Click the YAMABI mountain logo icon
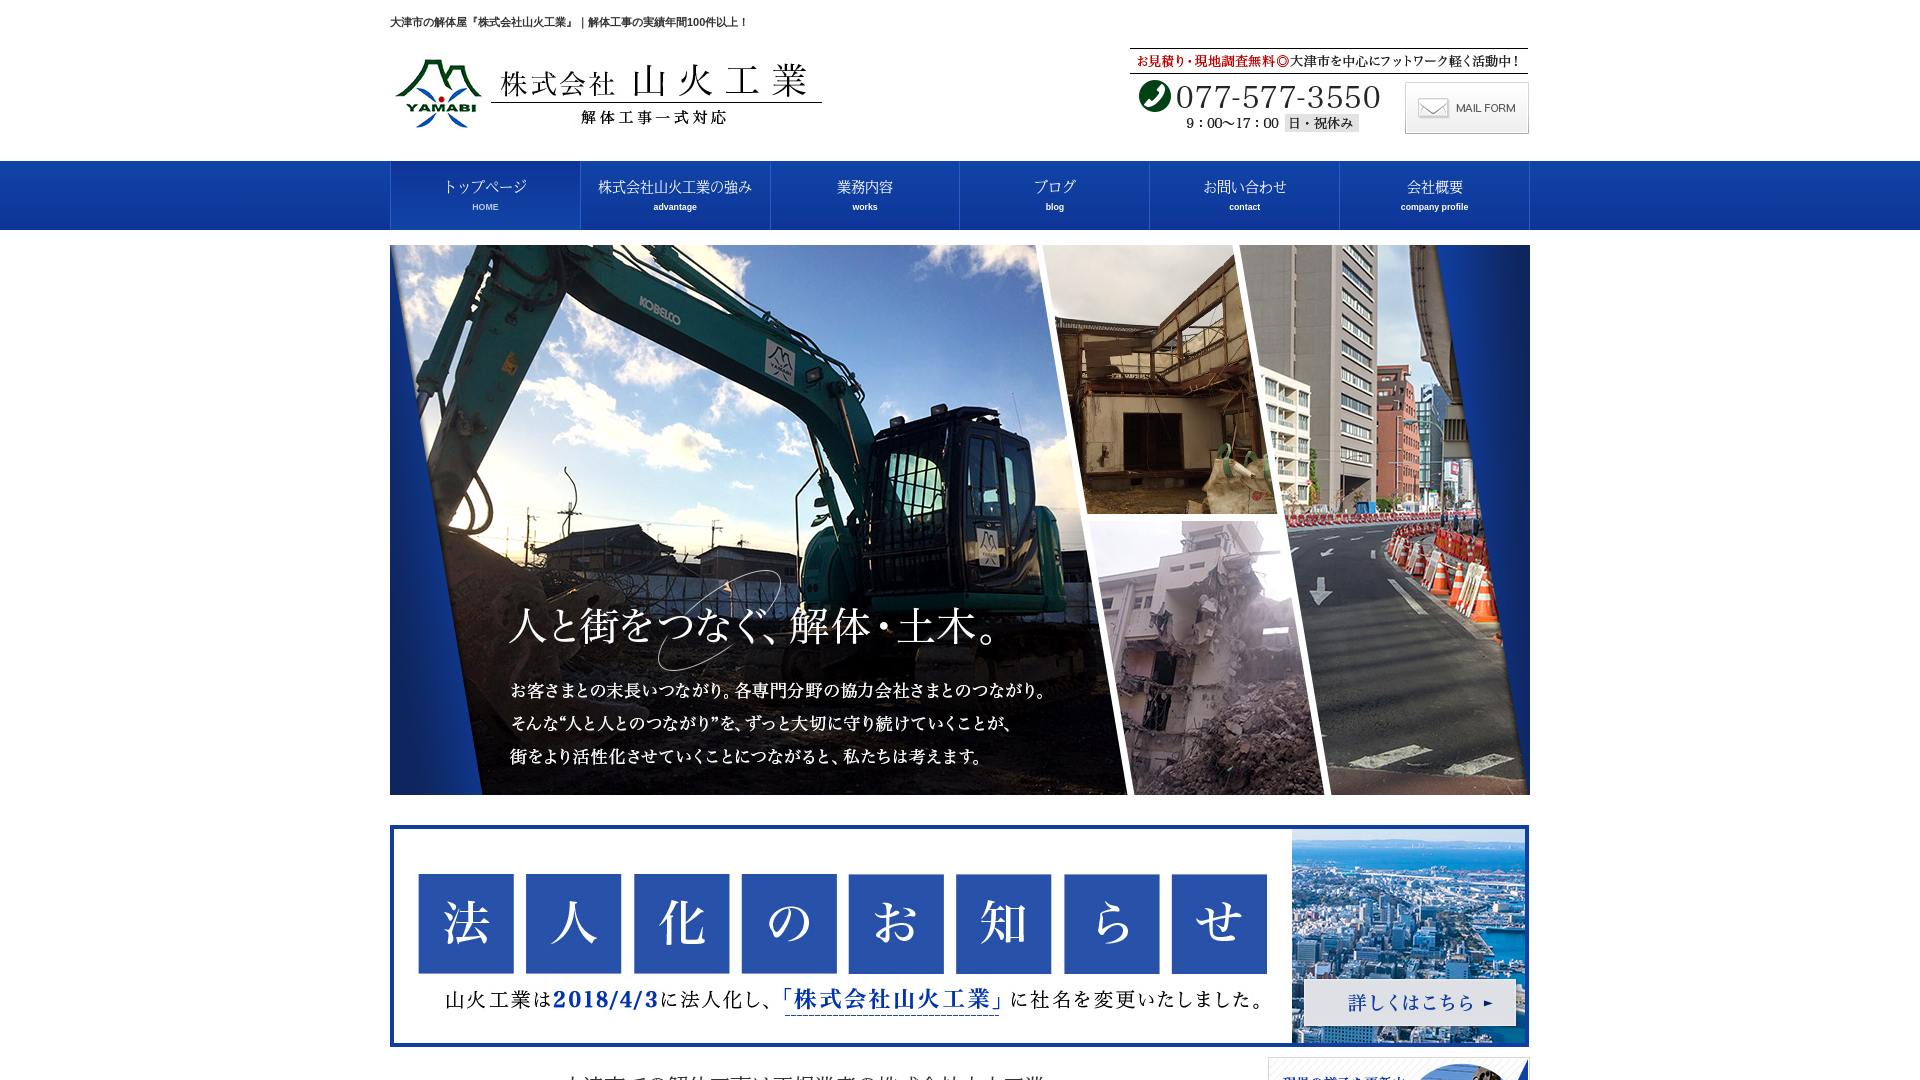The height and width of the screenshot is (1080, 1920). (x=438, y=93)
